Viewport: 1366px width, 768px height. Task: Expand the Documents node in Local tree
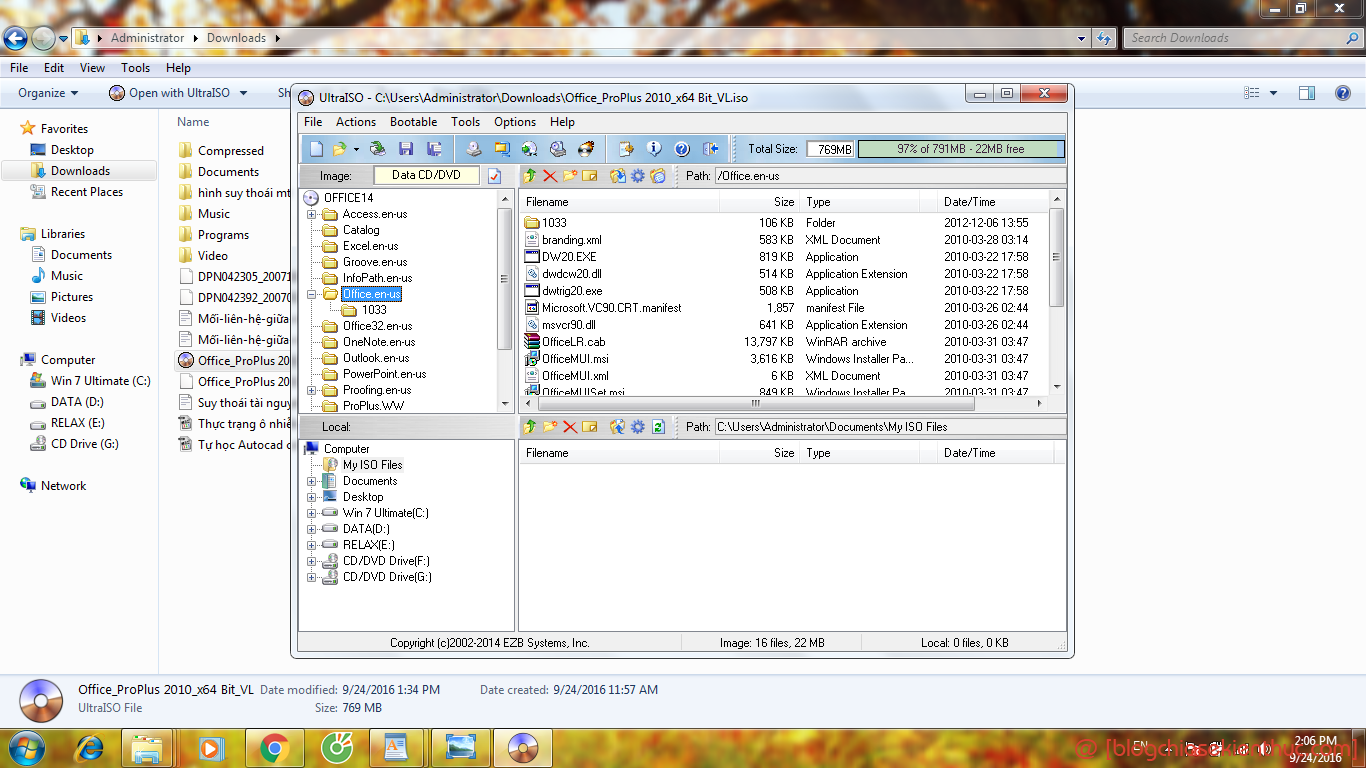312,481
